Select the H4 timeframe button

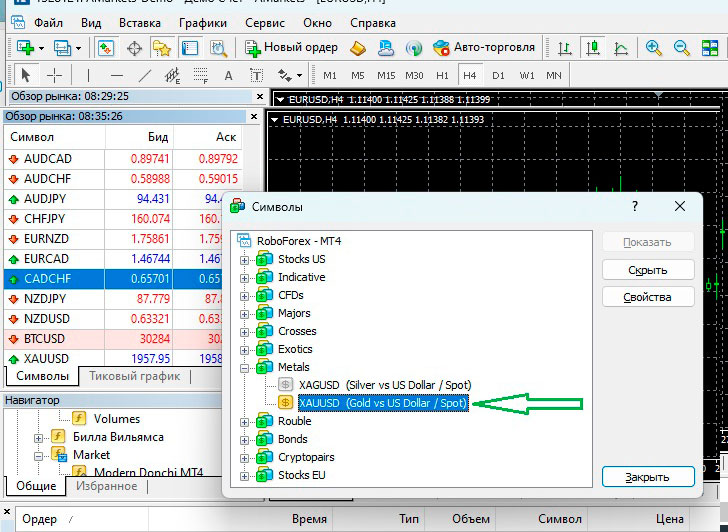(x=469, y=75)
